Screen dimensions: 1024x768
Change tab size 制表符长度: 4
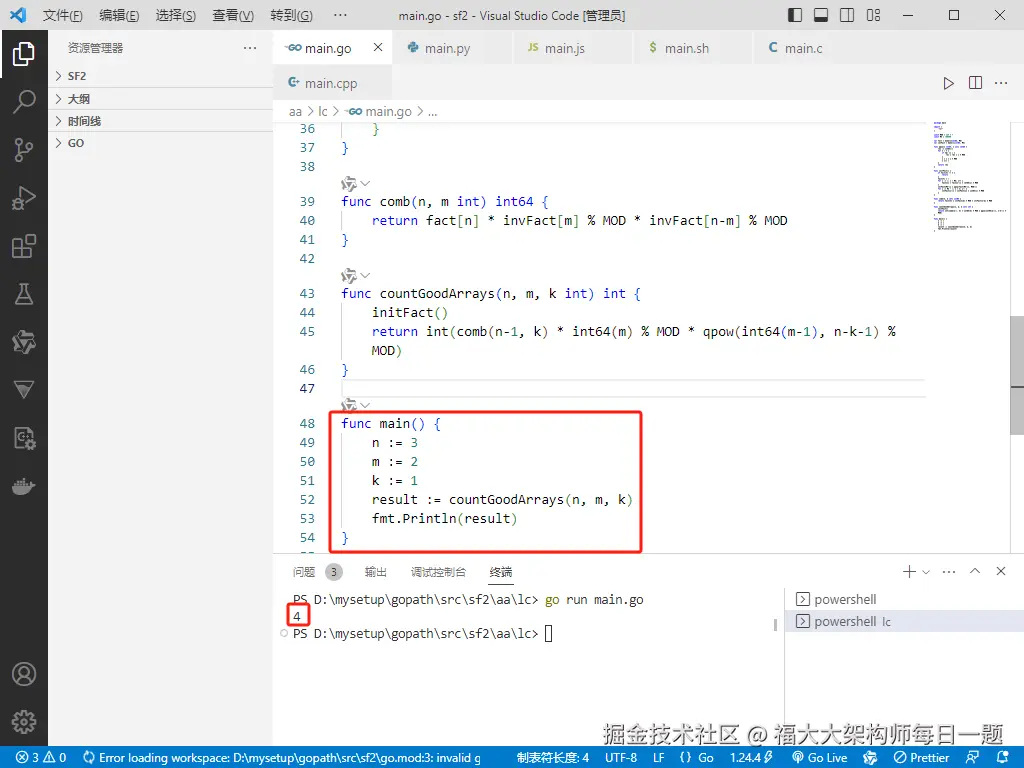[552, 758]
